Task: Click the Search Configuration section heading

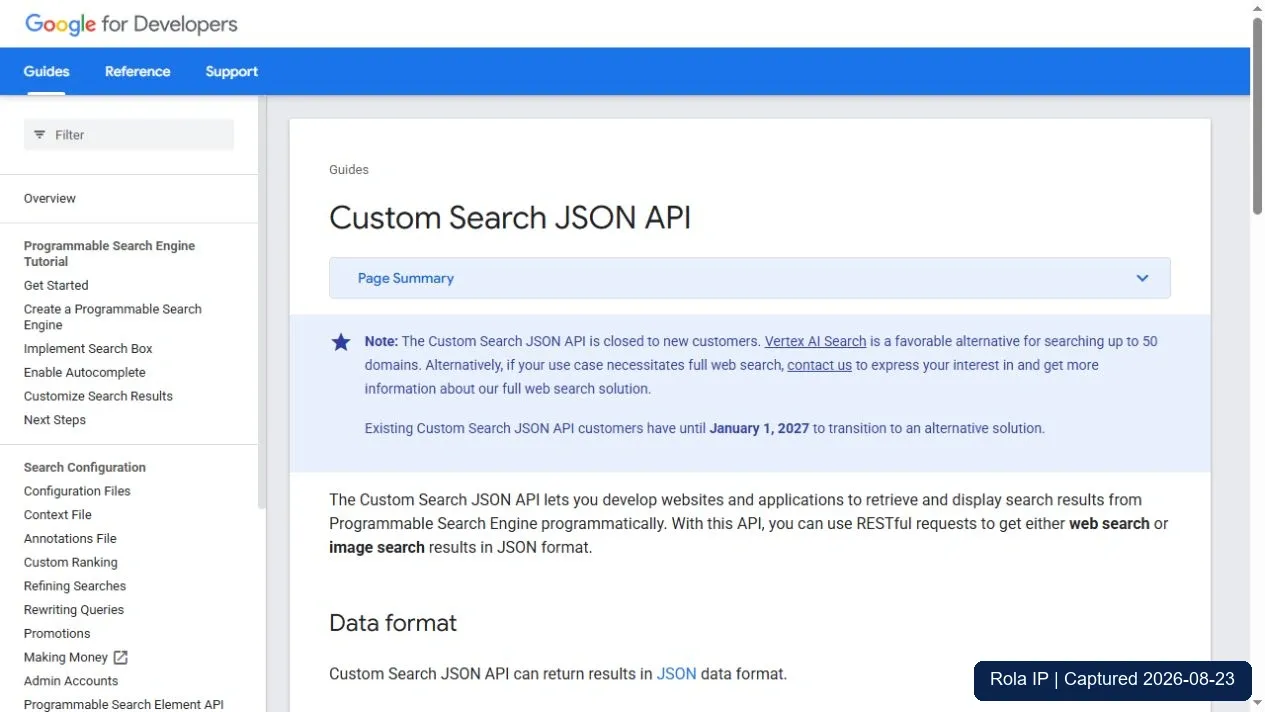Action: coord(85,467)
